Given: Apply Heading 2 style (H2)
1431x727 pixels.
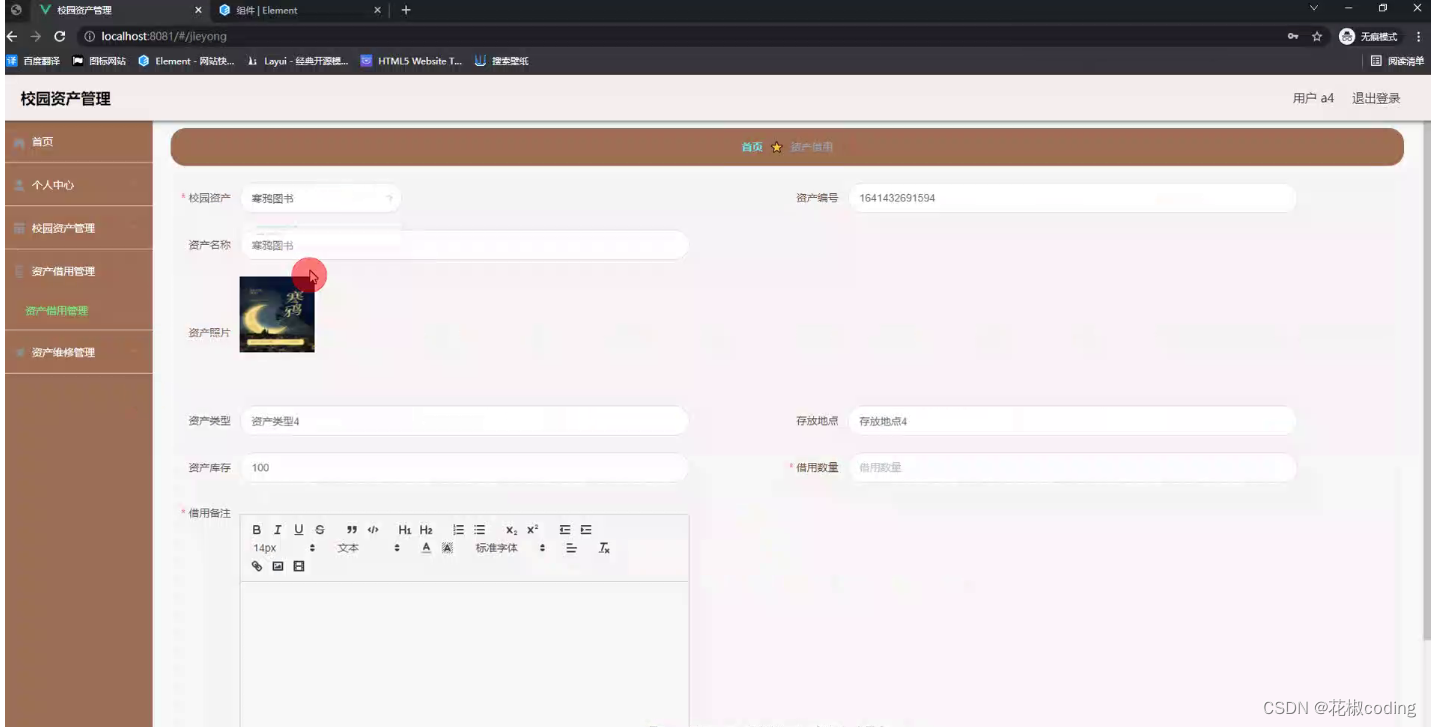Looking at the screenshot, I should click(x=426, y=530).
